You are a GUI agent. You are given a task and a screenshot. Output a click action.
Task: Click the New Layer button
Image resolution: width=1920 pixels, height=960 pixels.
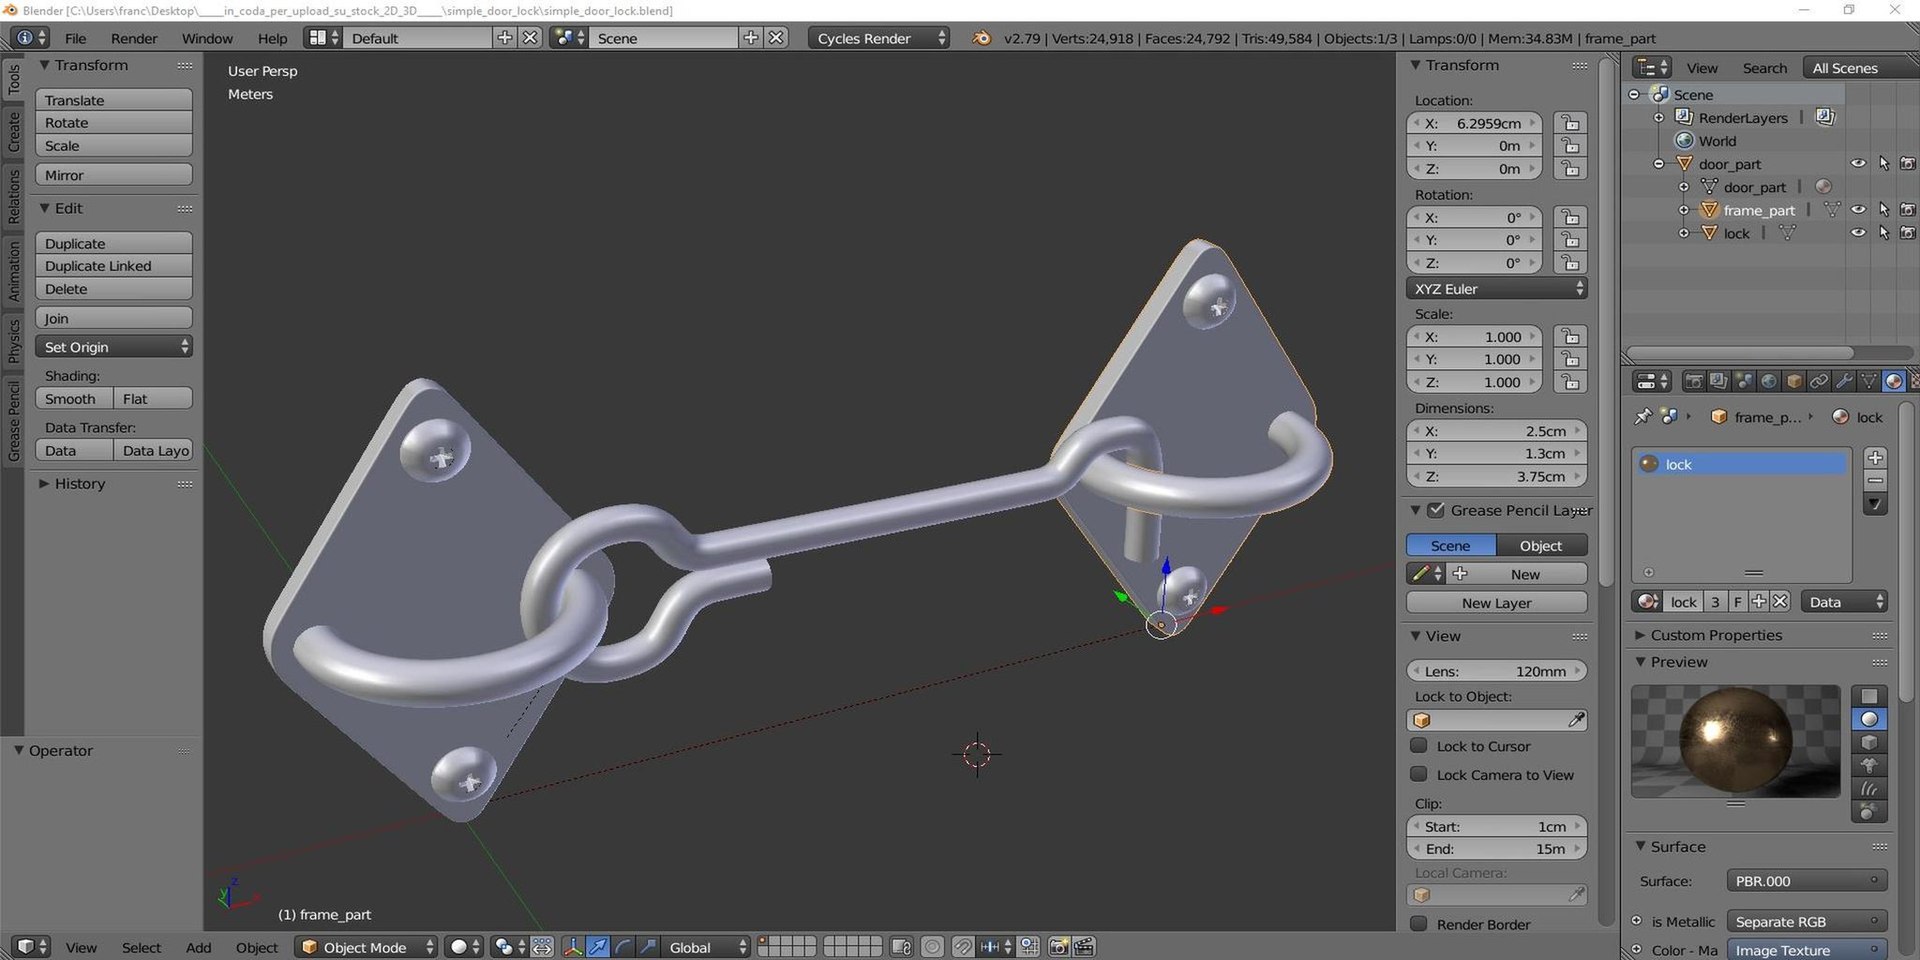tap(1496, 603)
